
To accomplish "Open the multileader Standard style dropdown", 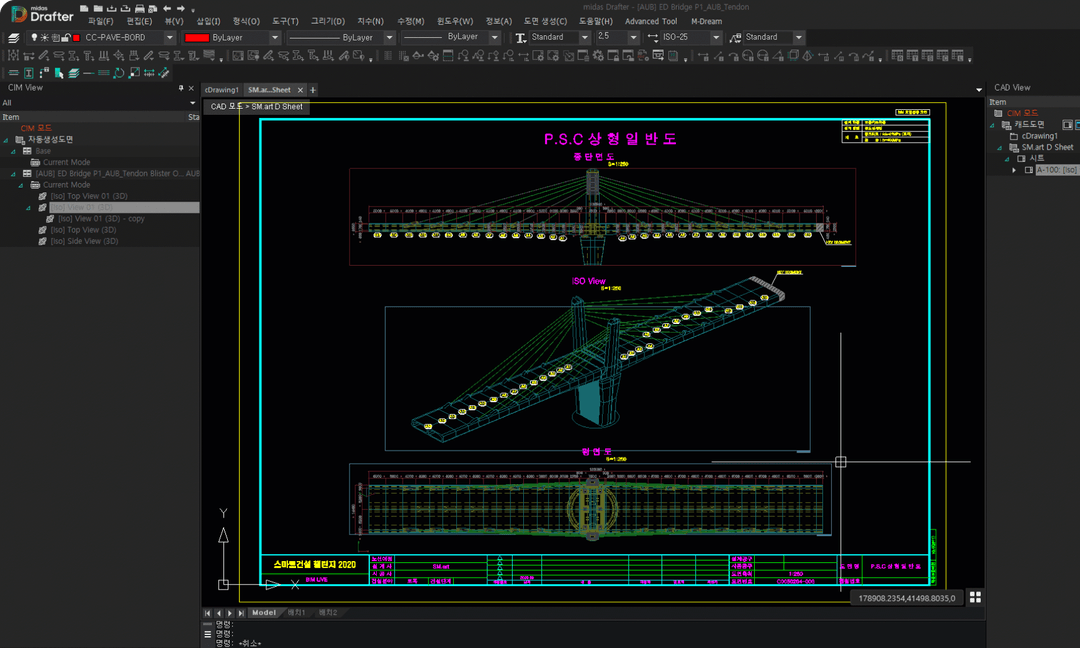I will point(799,38).
